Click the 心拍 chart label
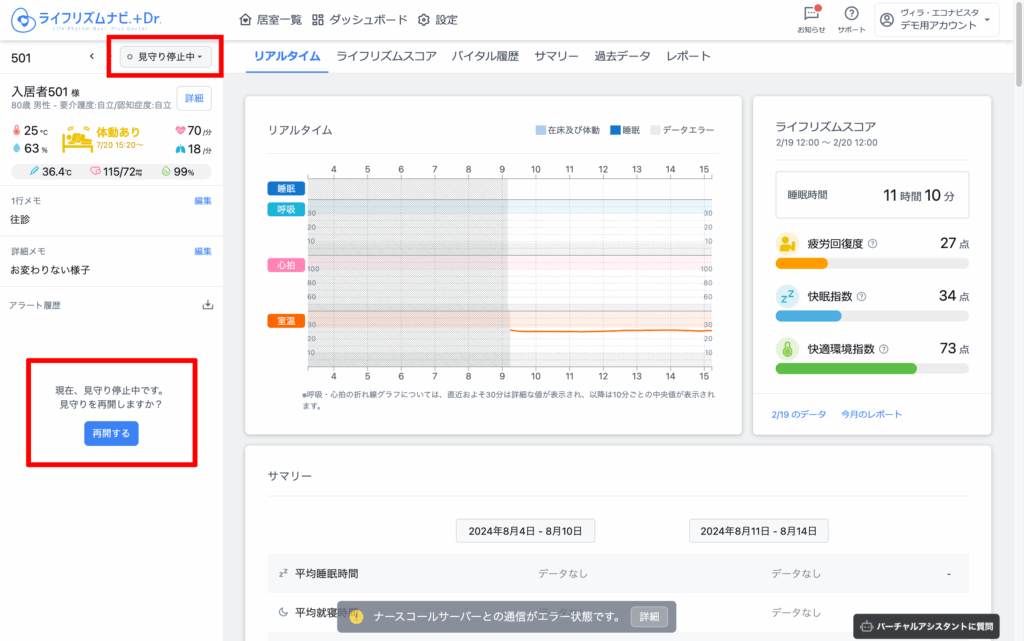This screenshot has width=1024, height=641. coord(286,265)
